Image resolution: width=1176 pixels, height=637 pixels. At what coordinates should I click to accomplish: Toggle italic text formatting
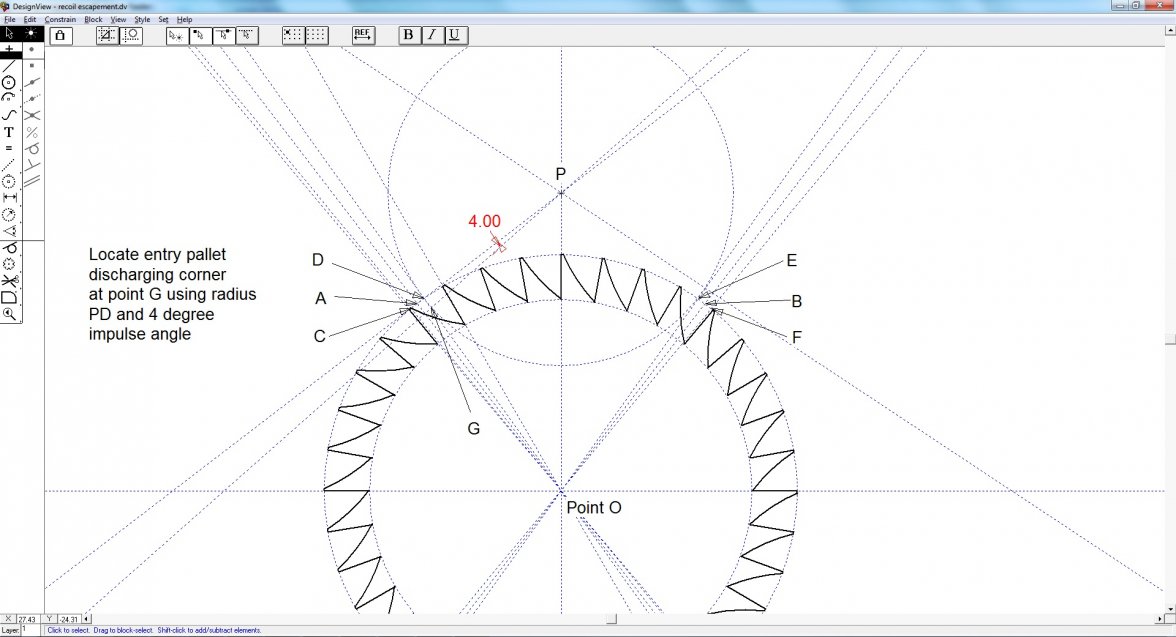point(431,35)
